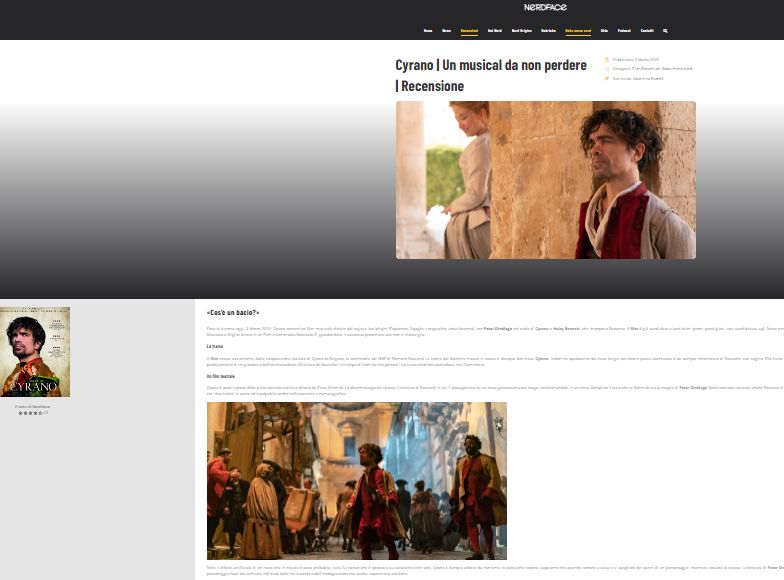The image size is (784, 580).
Task: Select the Recensioni menu item
Action: pyautogui.click(x=469, y=30)
